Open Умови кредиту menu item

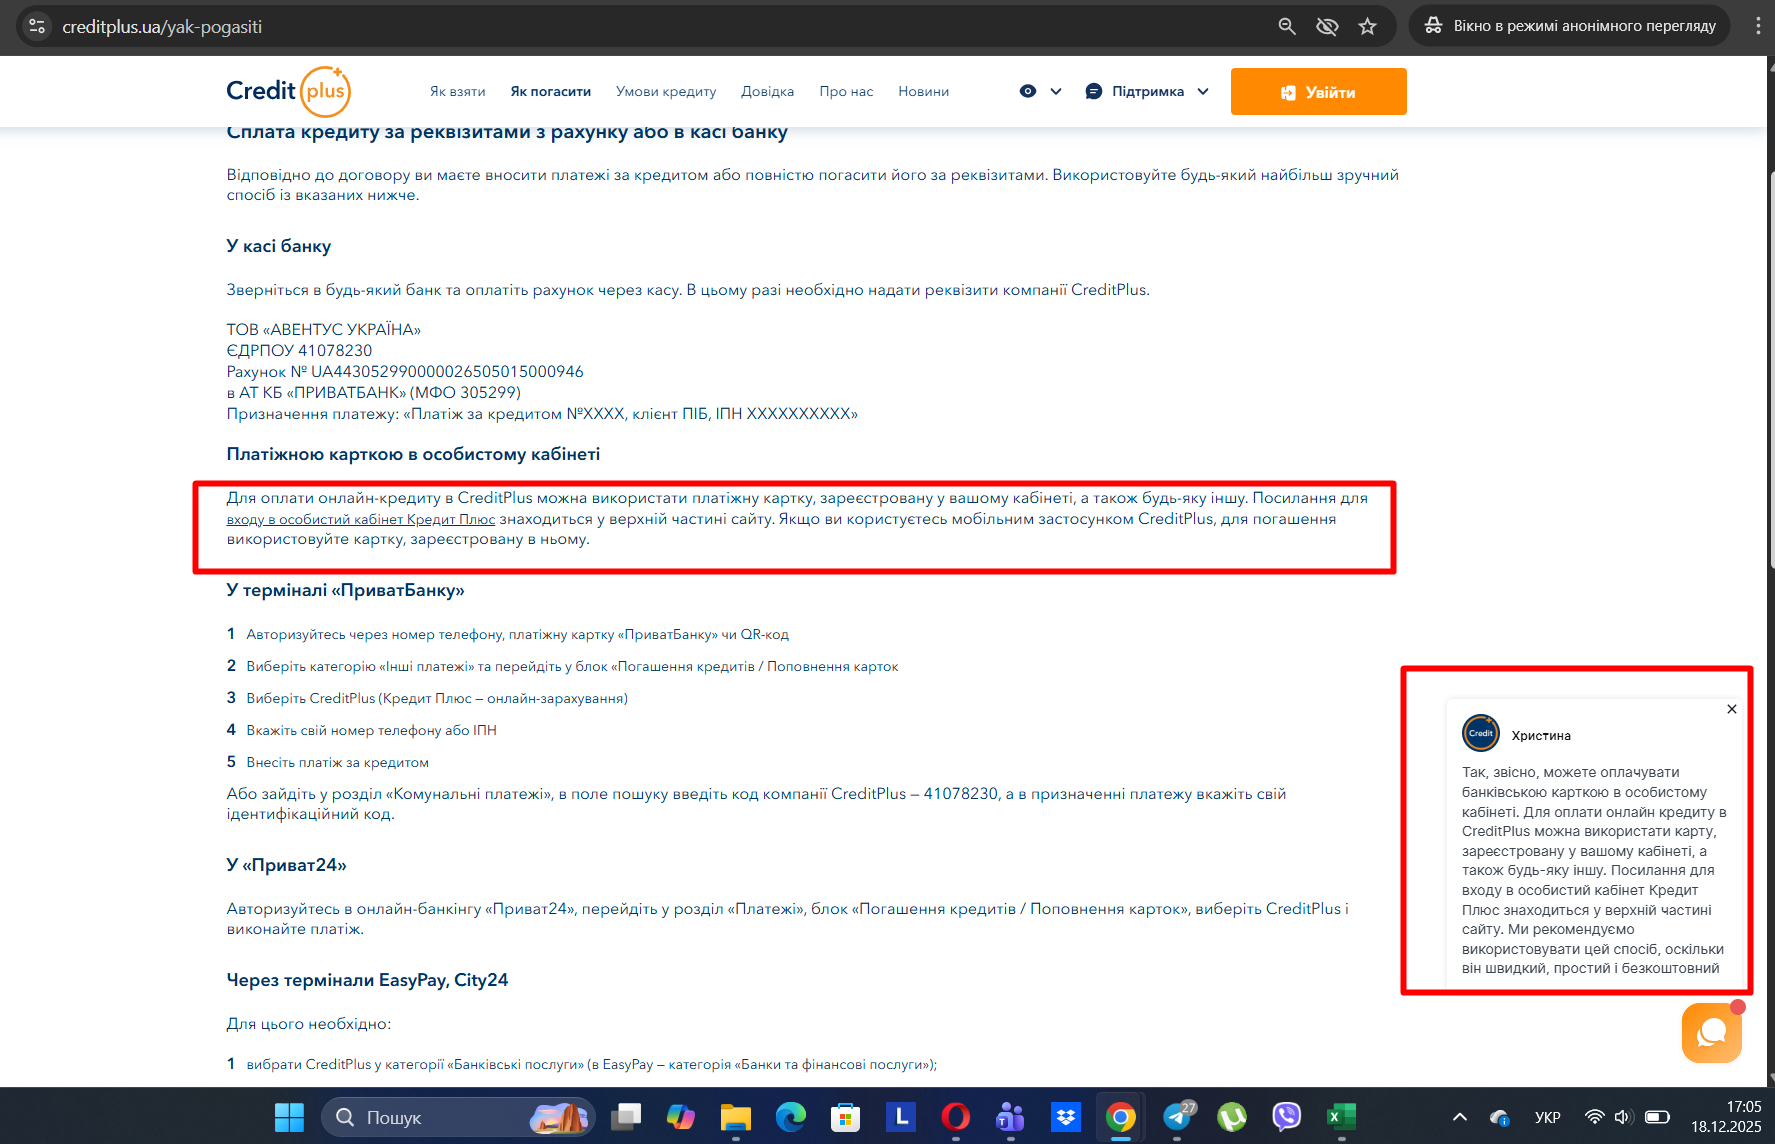point(666,91)
